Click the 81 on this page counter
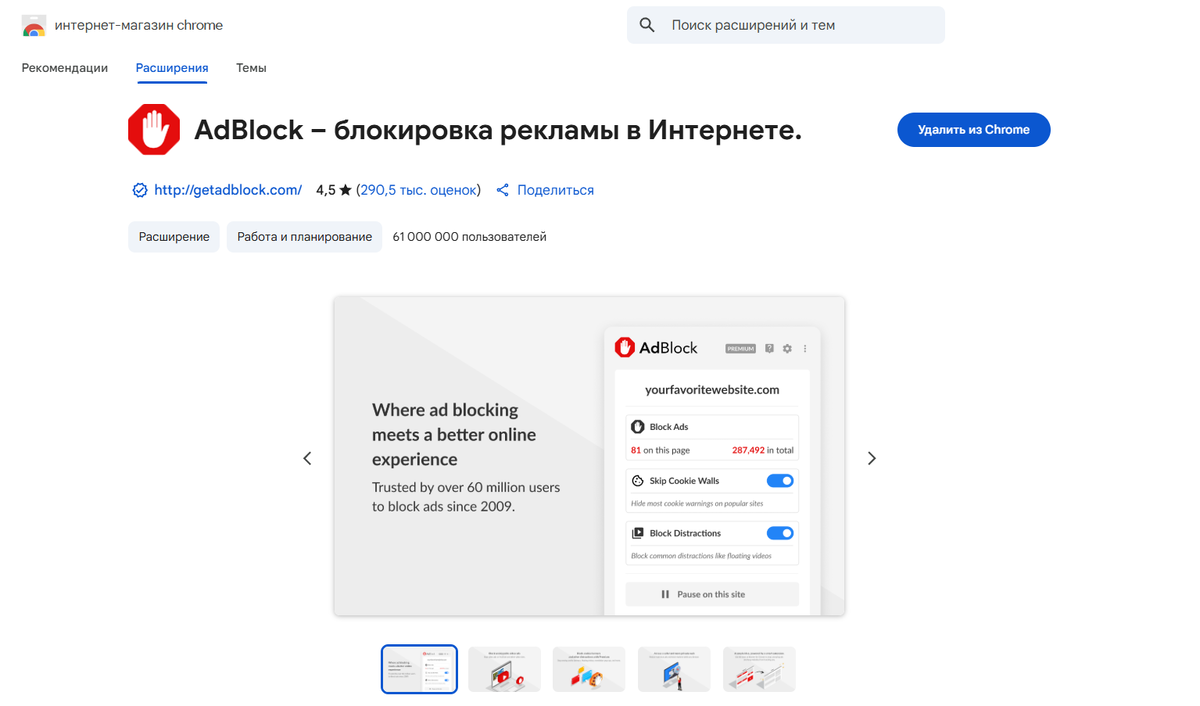Screen dimensions: 1200x706 pyautogui.click(x=660, y=451)
